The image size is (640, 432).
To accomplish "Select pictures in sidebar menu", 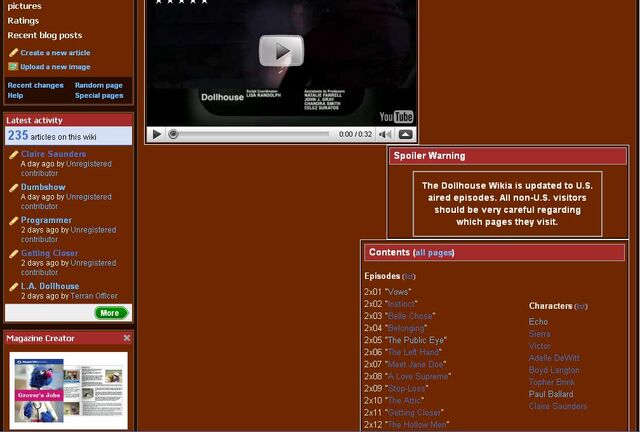I will pos(24,6).
